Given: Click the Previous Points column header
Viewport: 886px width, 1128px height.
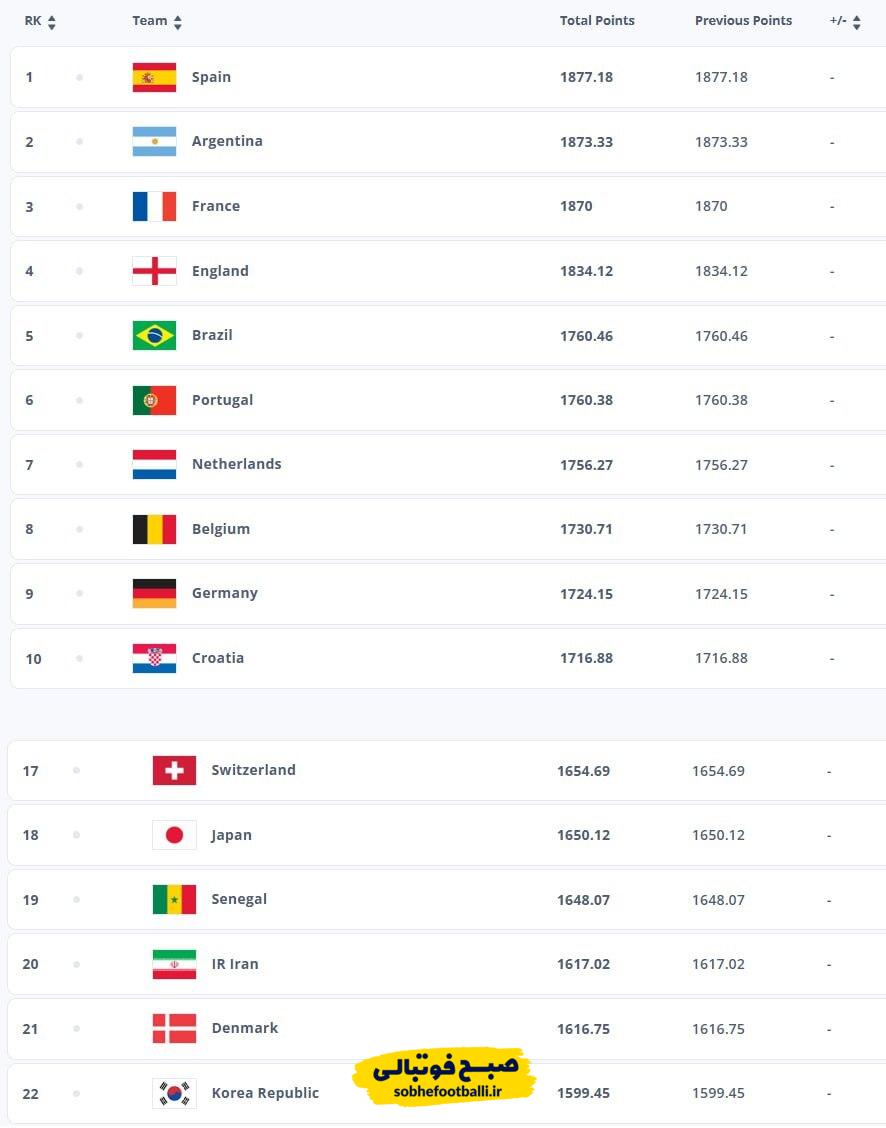Looking at the screenshot, I should [743, 21].
